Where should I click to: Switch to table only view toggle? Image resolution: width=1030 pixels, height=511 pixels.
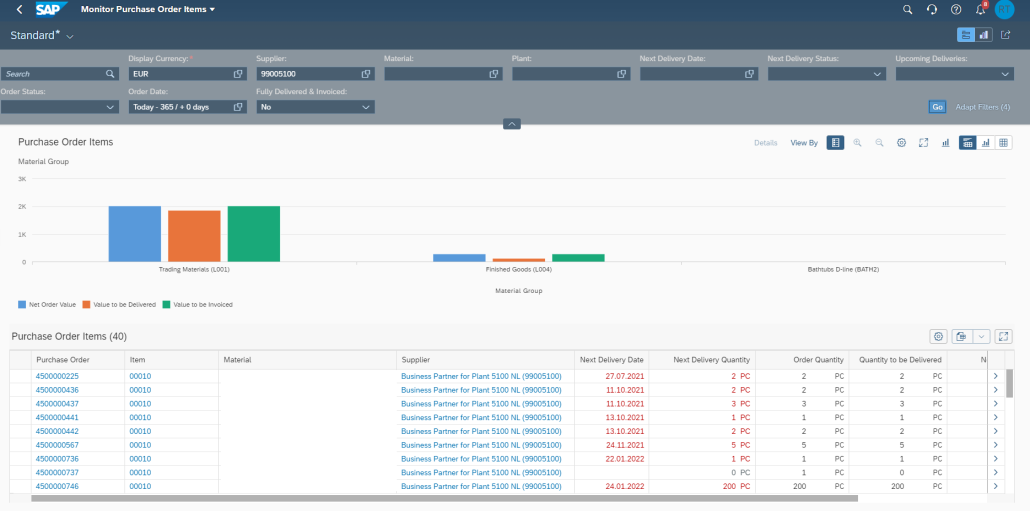pyautogui.click(x=1003, y=143)
